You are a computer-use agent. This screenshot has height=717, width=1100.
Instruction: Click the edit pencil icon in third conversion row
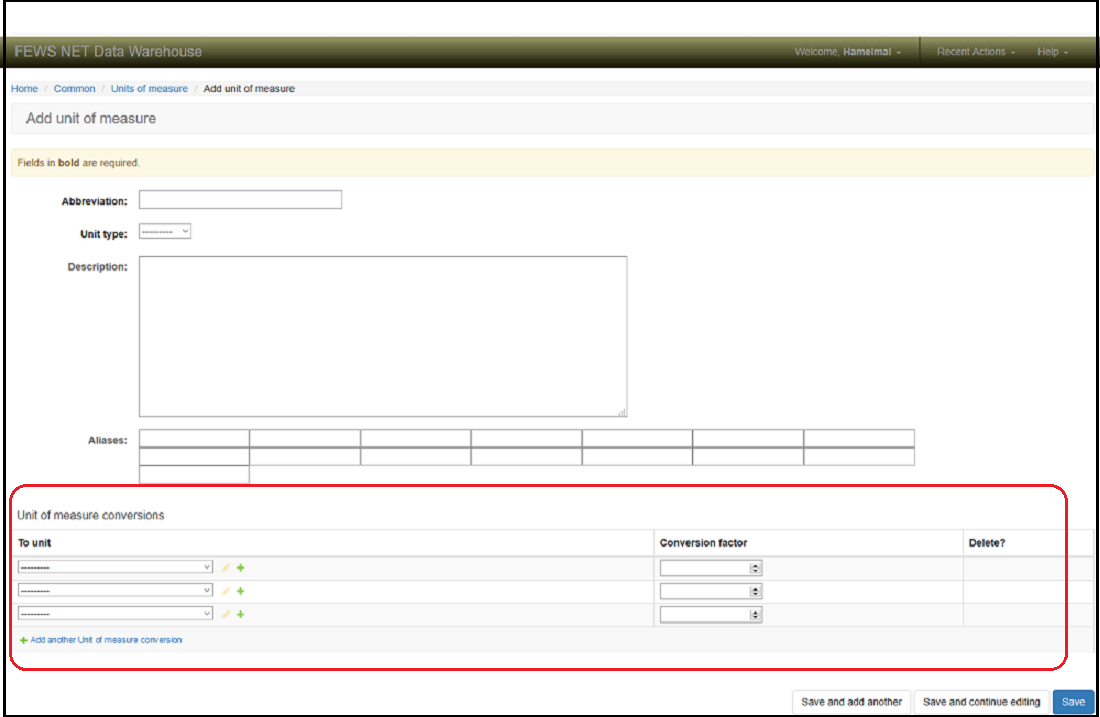tap(226, 614)
